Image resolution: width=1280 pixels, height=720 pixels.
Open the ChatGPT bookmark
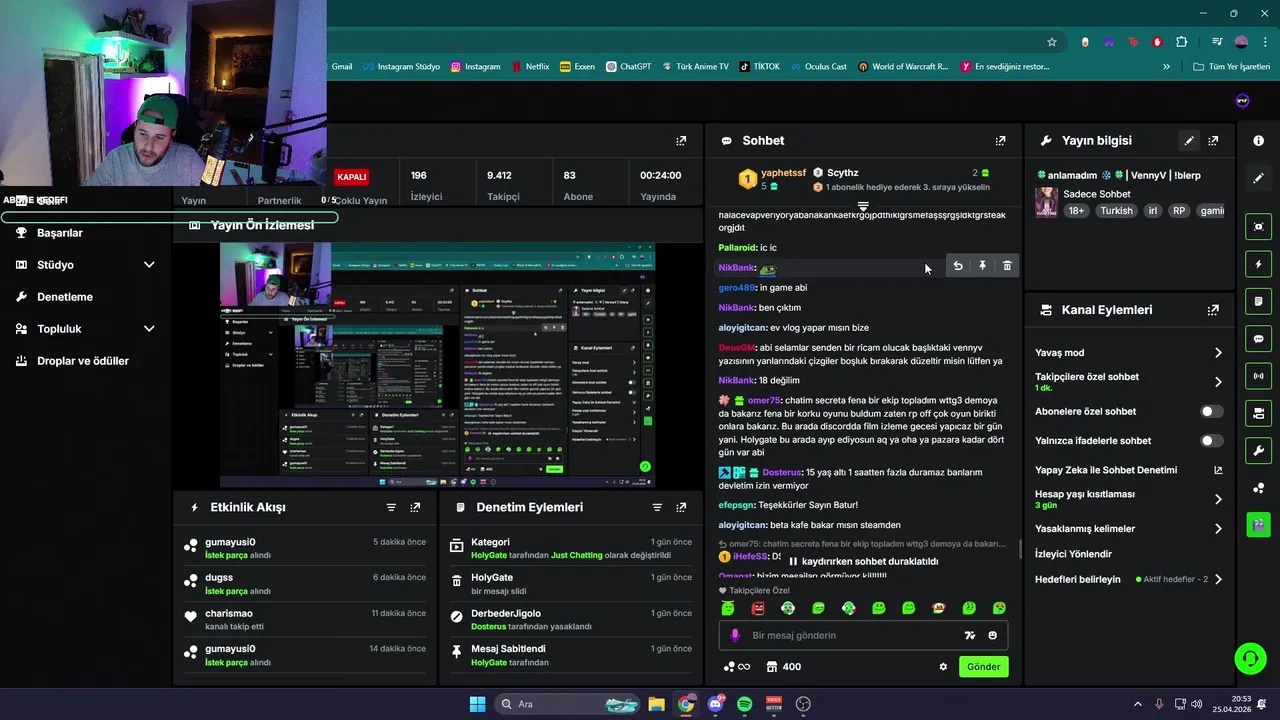click(628, 67)
